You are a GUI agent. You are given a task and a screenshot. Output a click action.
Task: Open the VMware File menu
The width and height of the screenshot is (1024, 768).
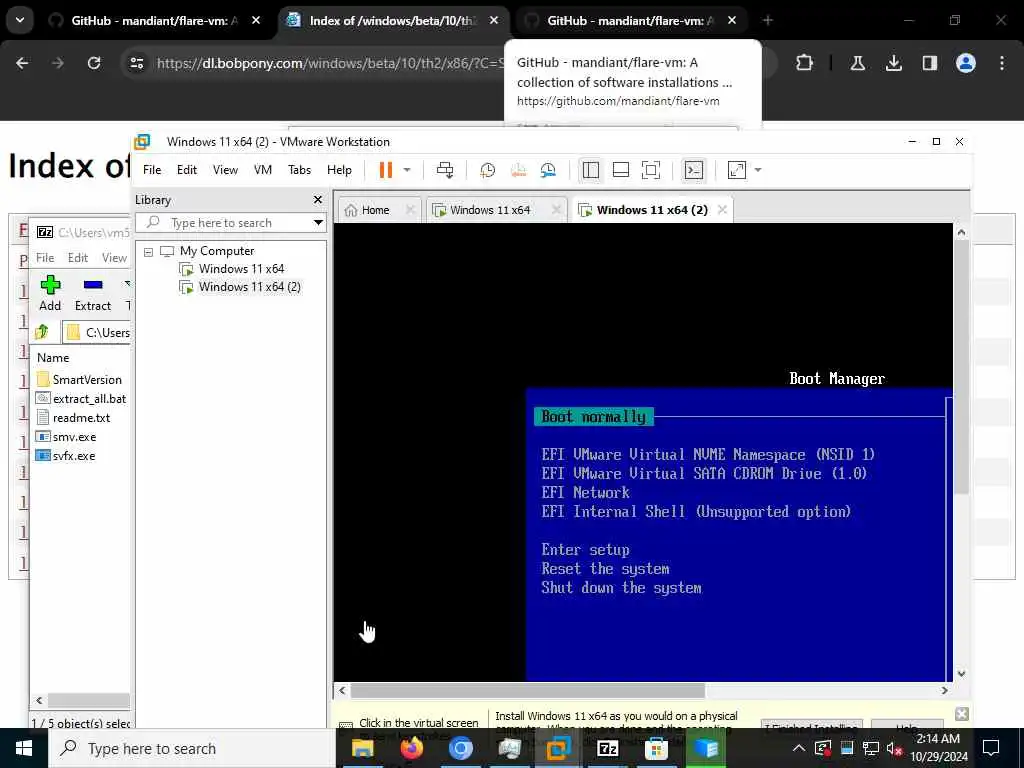click(152, 170)
